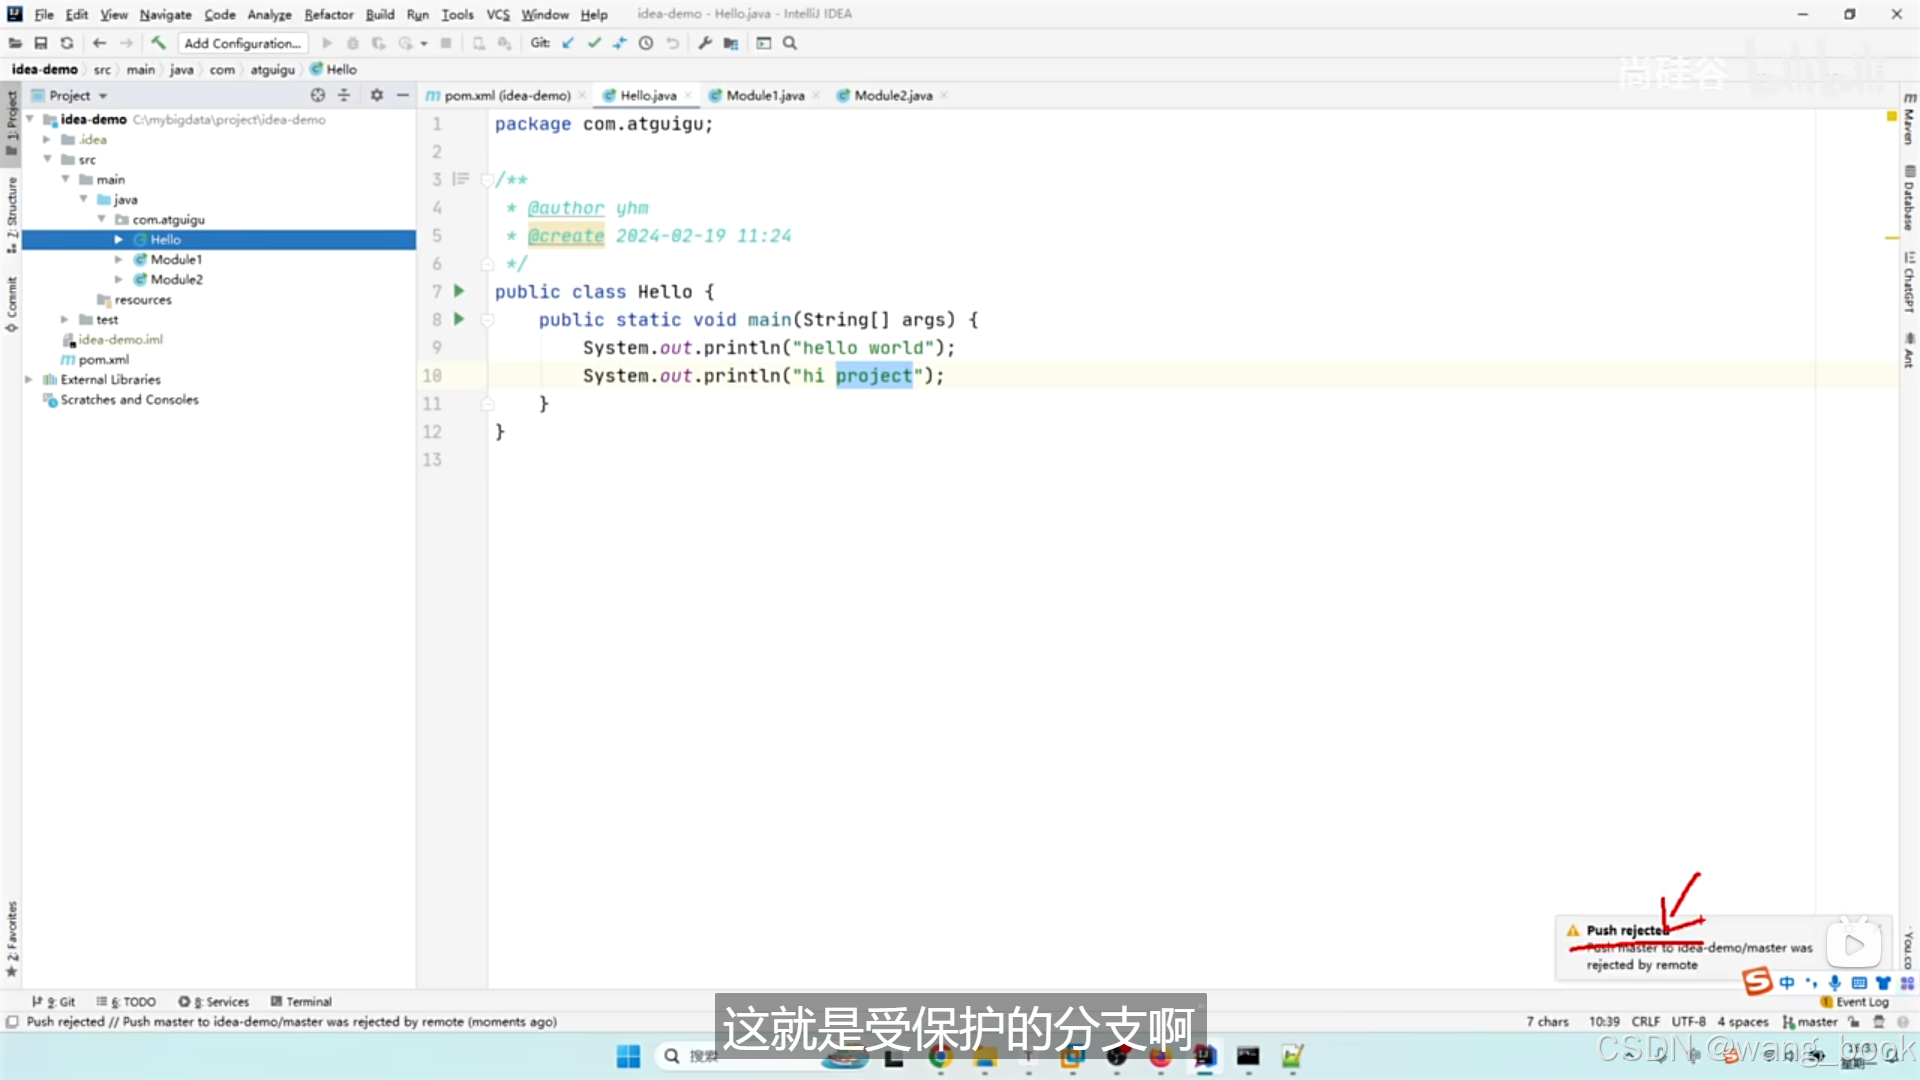Image resolution: width=1920 pixels, height=1080 pixels.
Task: Expand External Libraries node
Action: [29, 379]
